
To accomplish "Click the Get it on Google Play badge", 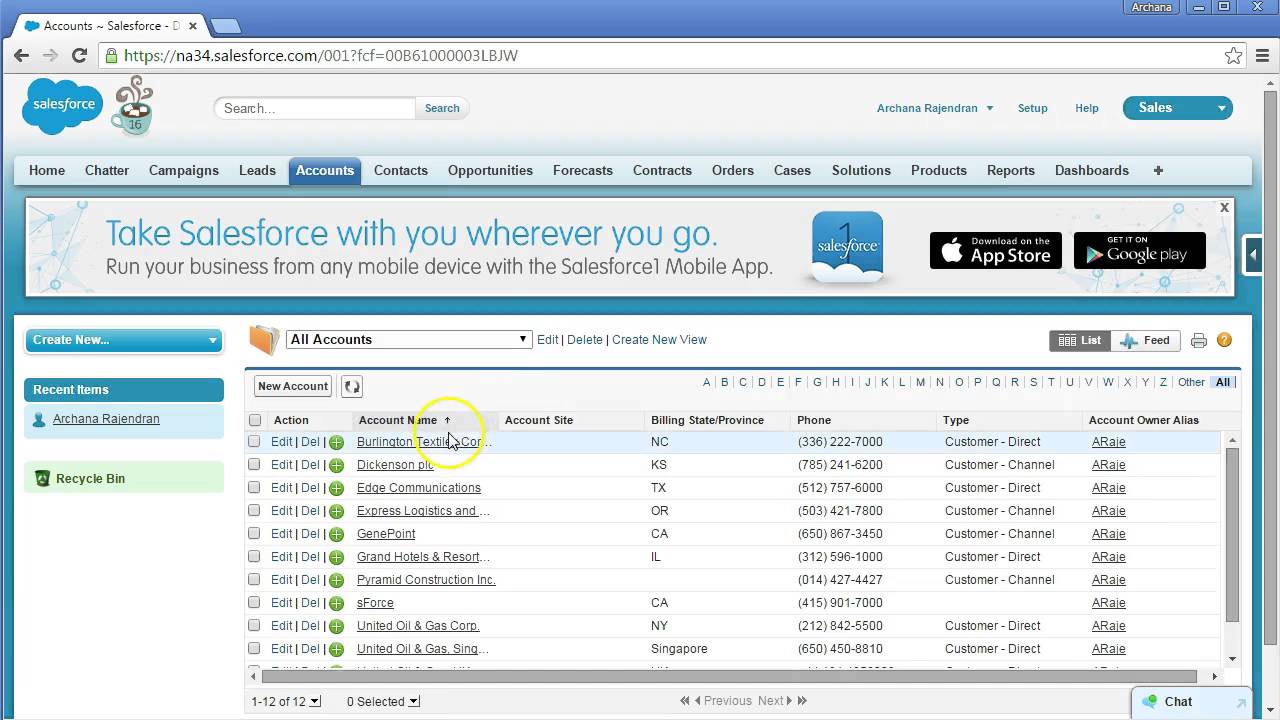I will pos(1139,251).
